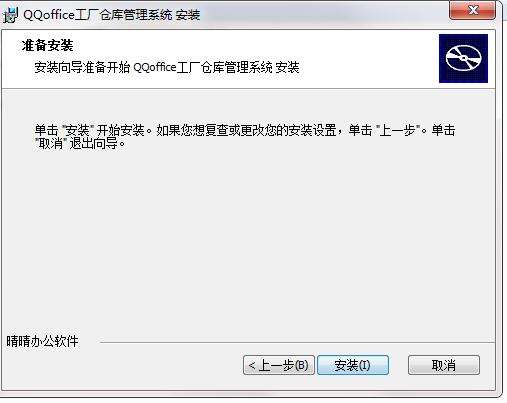Click the disc logo in the header banner

coord(463,58)
